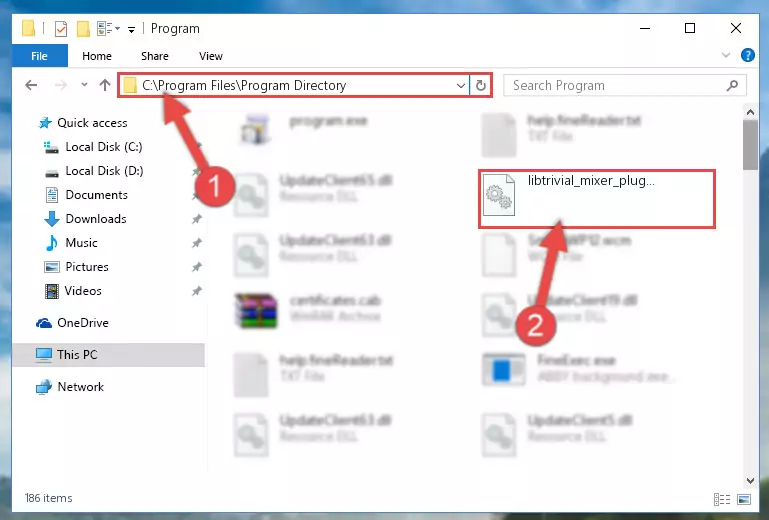This screenshot has height=520, width=769.
Task: Switch to the View ribbon tab
Action: click(x=211, y=56)
